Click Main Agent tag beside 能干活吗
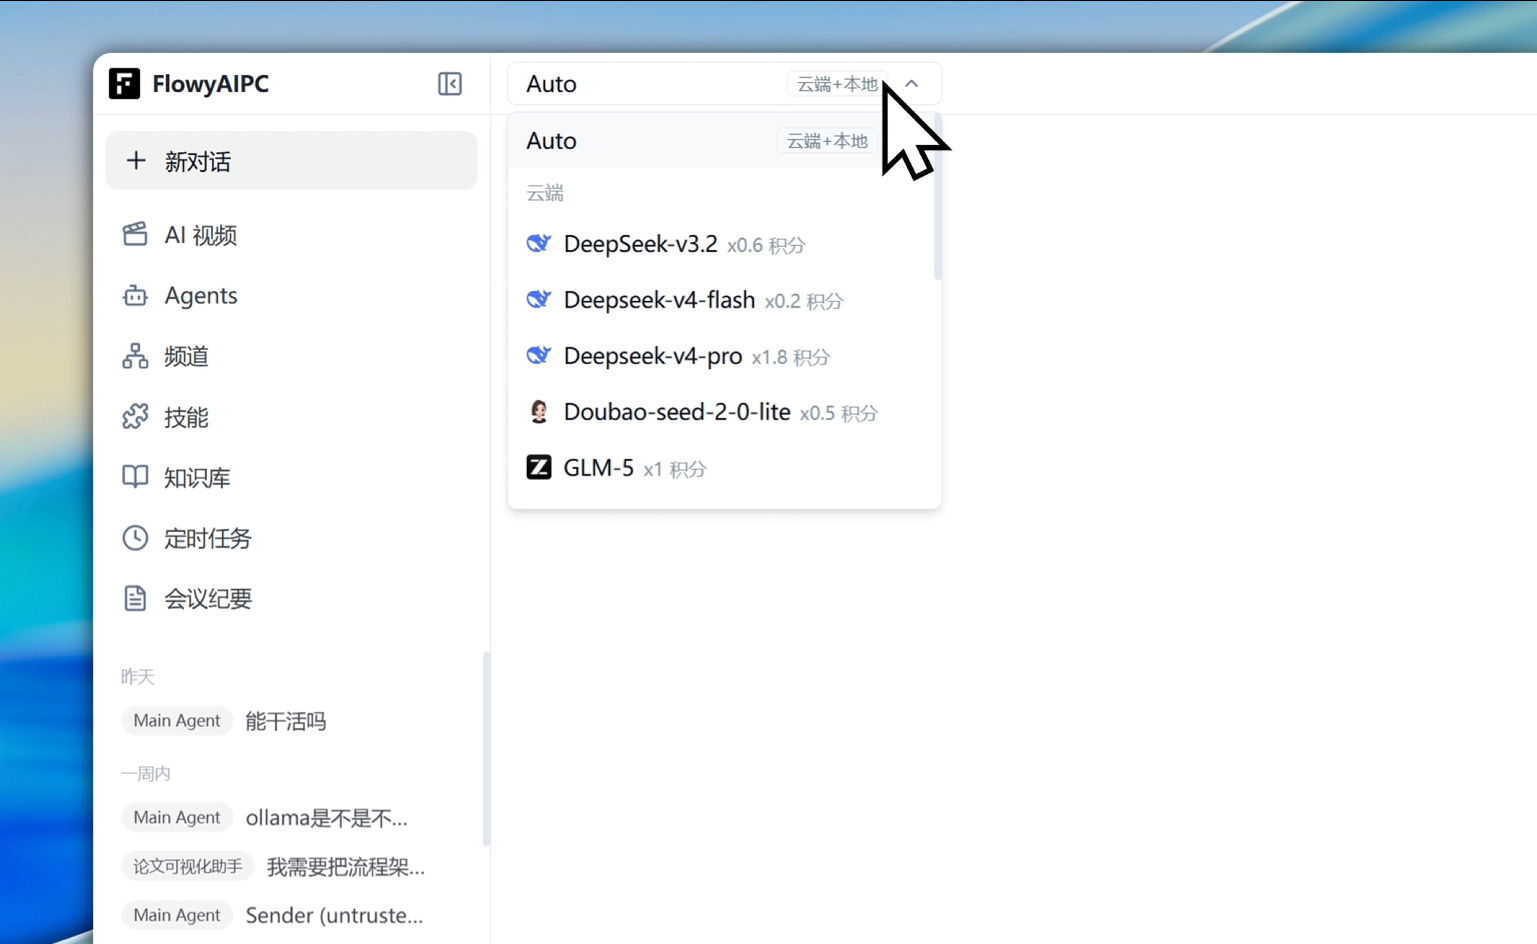Image resolution: width=1537 pixels, height=944 pixels. tap(177, 721)
